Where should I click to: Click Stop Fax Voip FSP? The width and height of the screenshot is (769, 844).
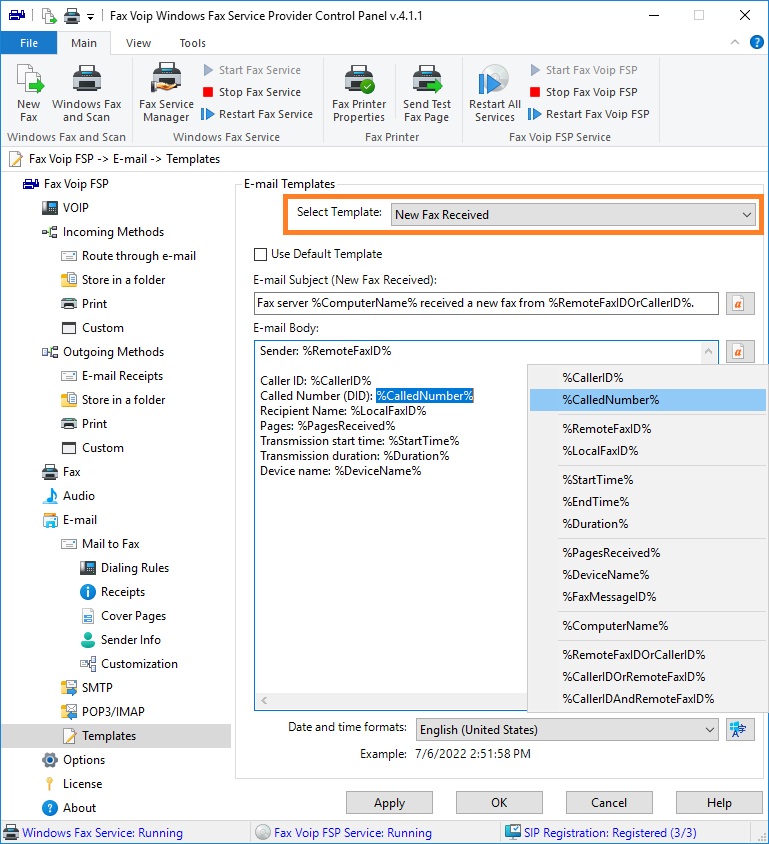tap(584, 92)
